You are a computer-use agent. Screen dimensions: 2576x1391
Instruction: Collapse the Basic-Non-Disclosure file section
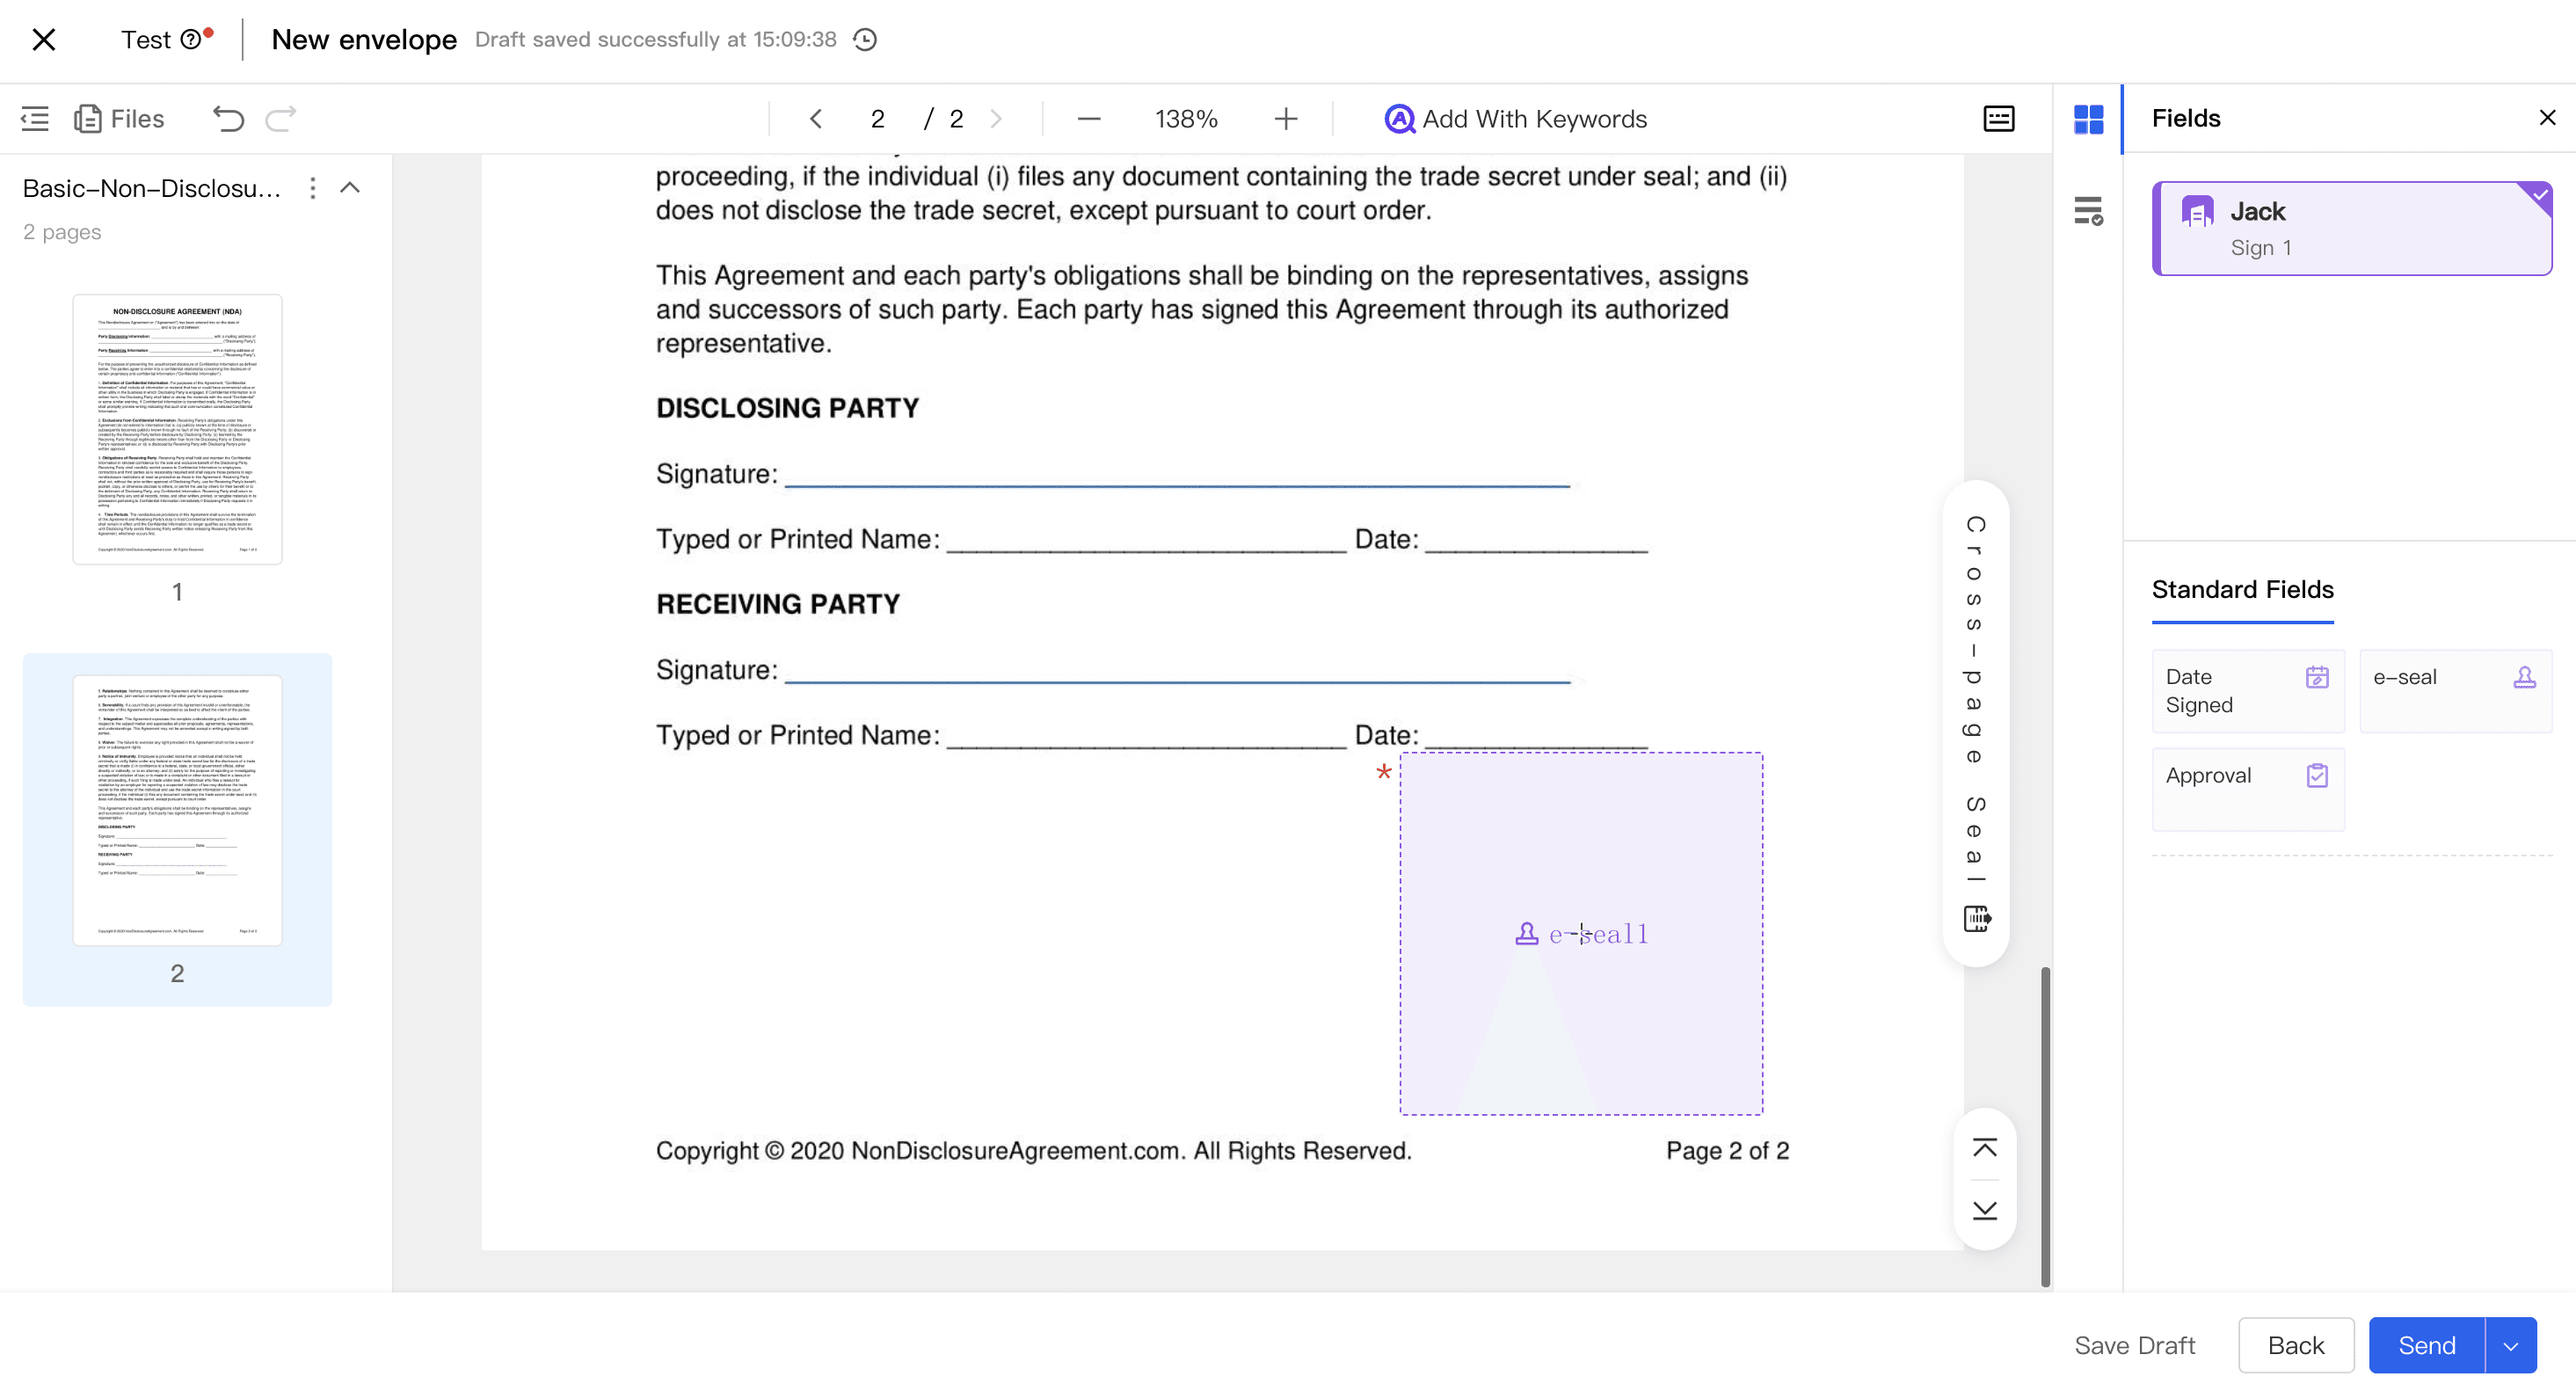(350, 188)
